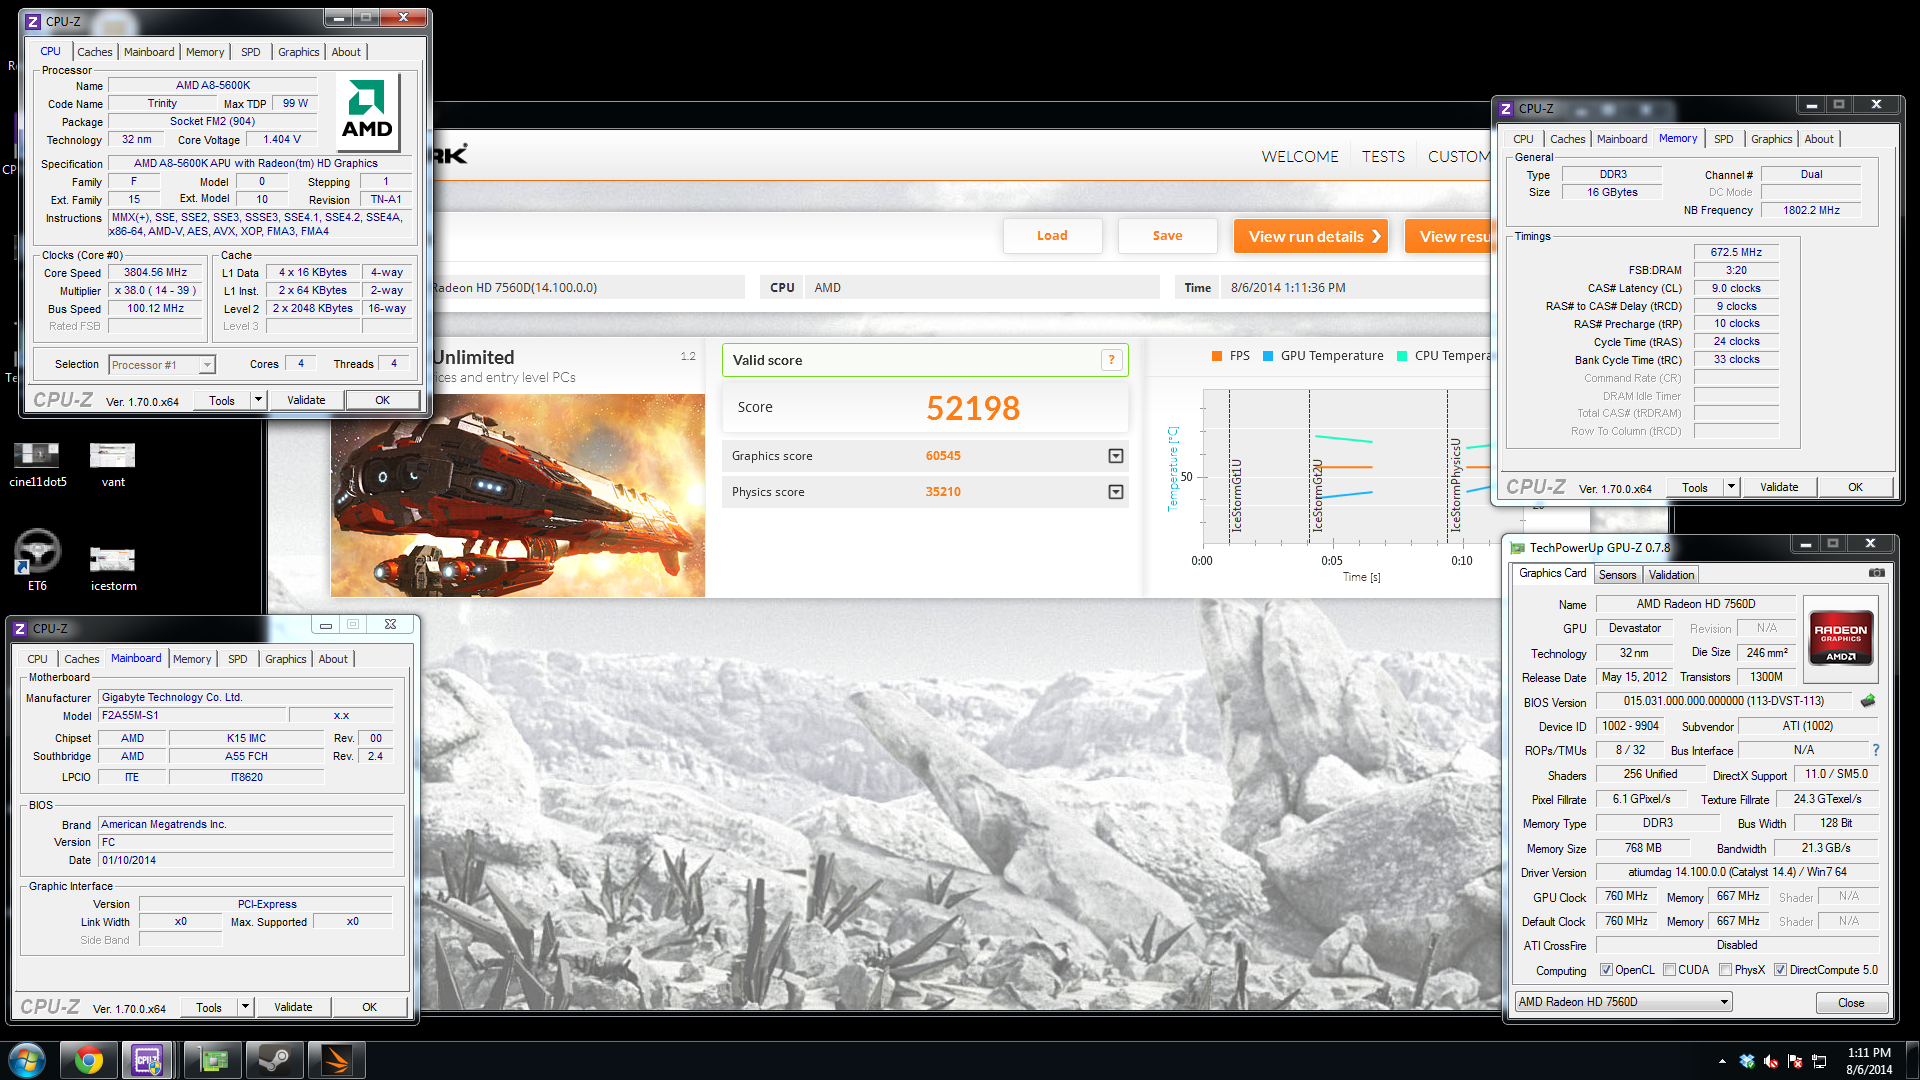
Task: Click the 52198 score value
Action: pos(972,408)
